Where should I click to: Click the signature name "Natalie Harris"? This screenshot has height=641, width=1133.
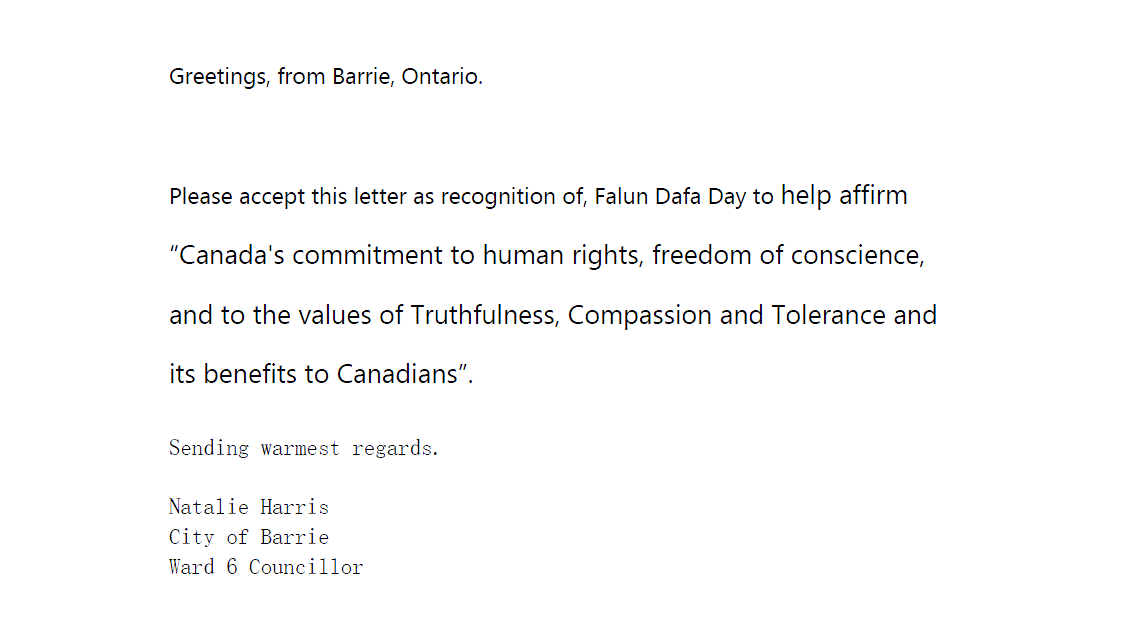pyautogui.click(x=248, y=507)
